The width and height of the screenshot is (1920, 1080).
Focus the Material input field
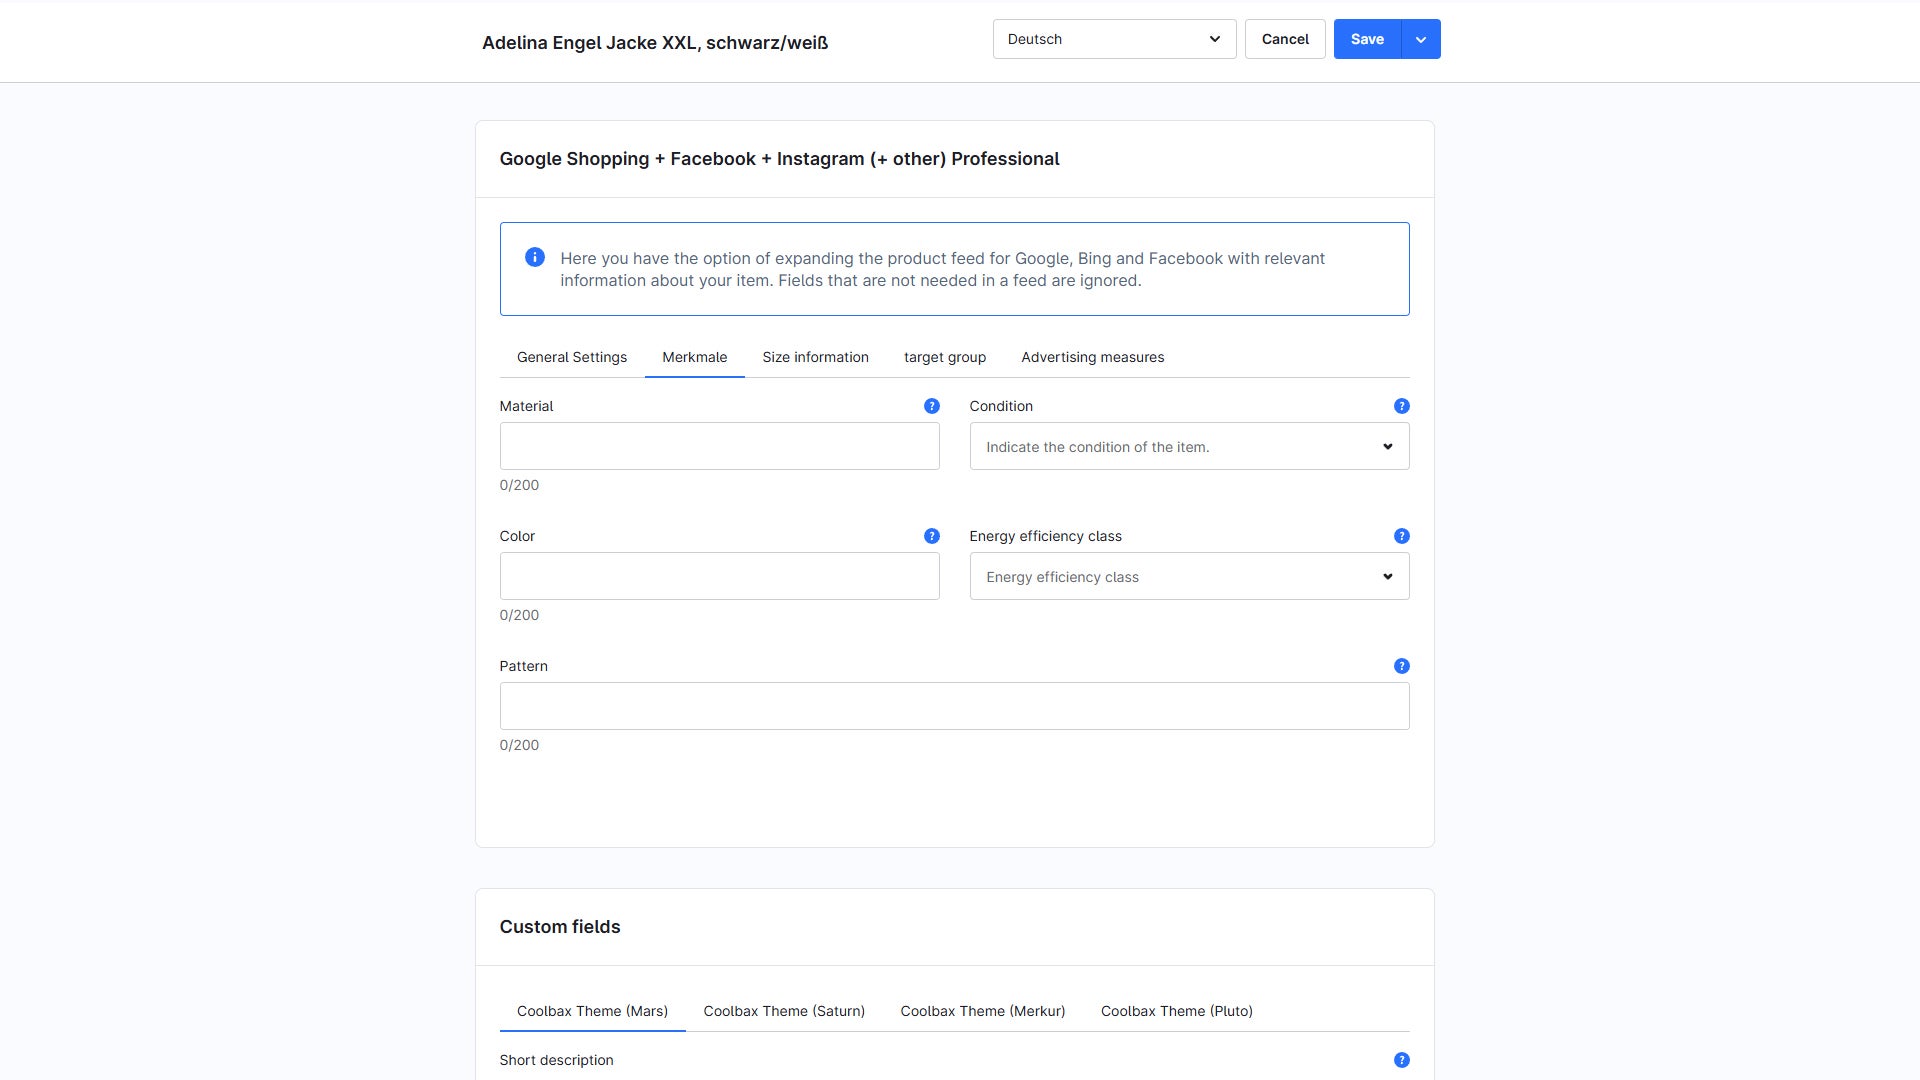pyautogui.click(x=719, y=446)
